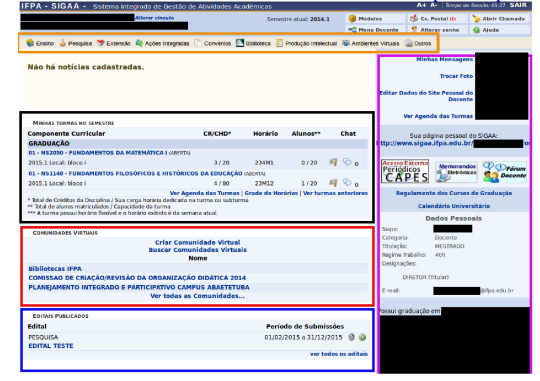Open the Ensino menu
540x381 pixels.
pyautogui.click(x=40, y=43)
